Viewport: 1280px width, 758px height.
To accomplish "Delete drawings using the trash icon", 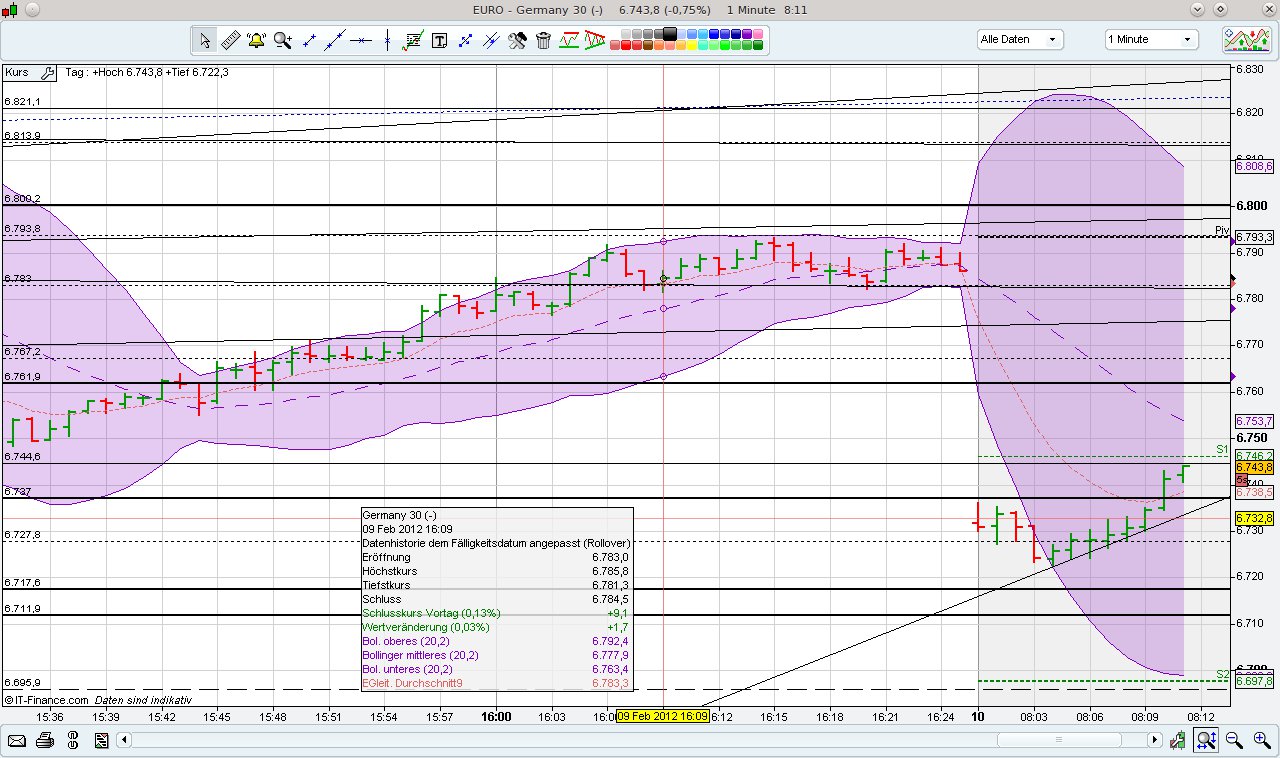I will (x=544, y=40).
